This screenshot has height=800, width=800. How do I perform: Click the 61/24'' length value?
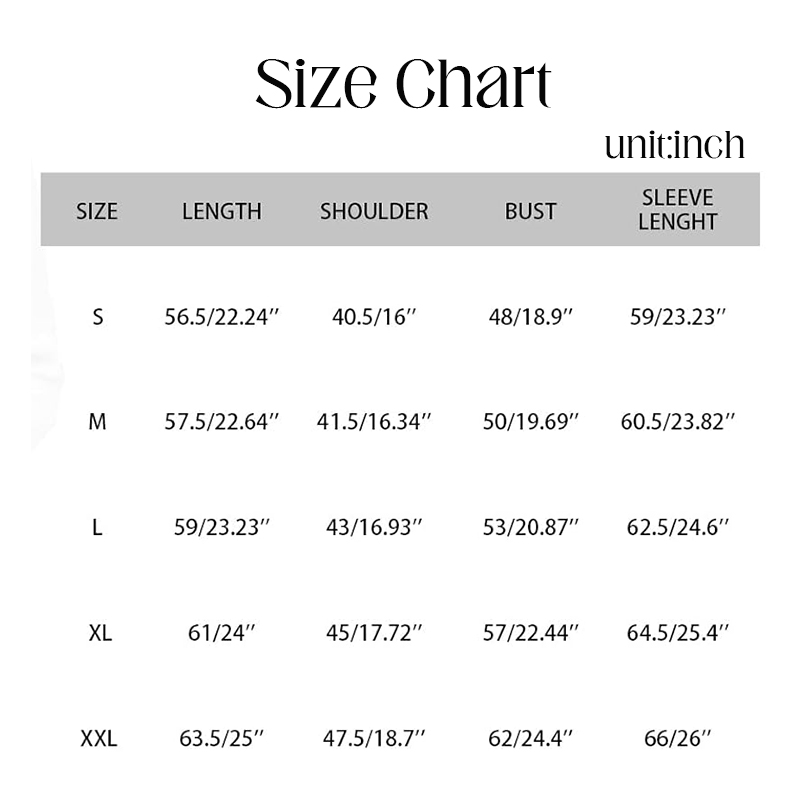pyautogui.click(x=222, y=633)
